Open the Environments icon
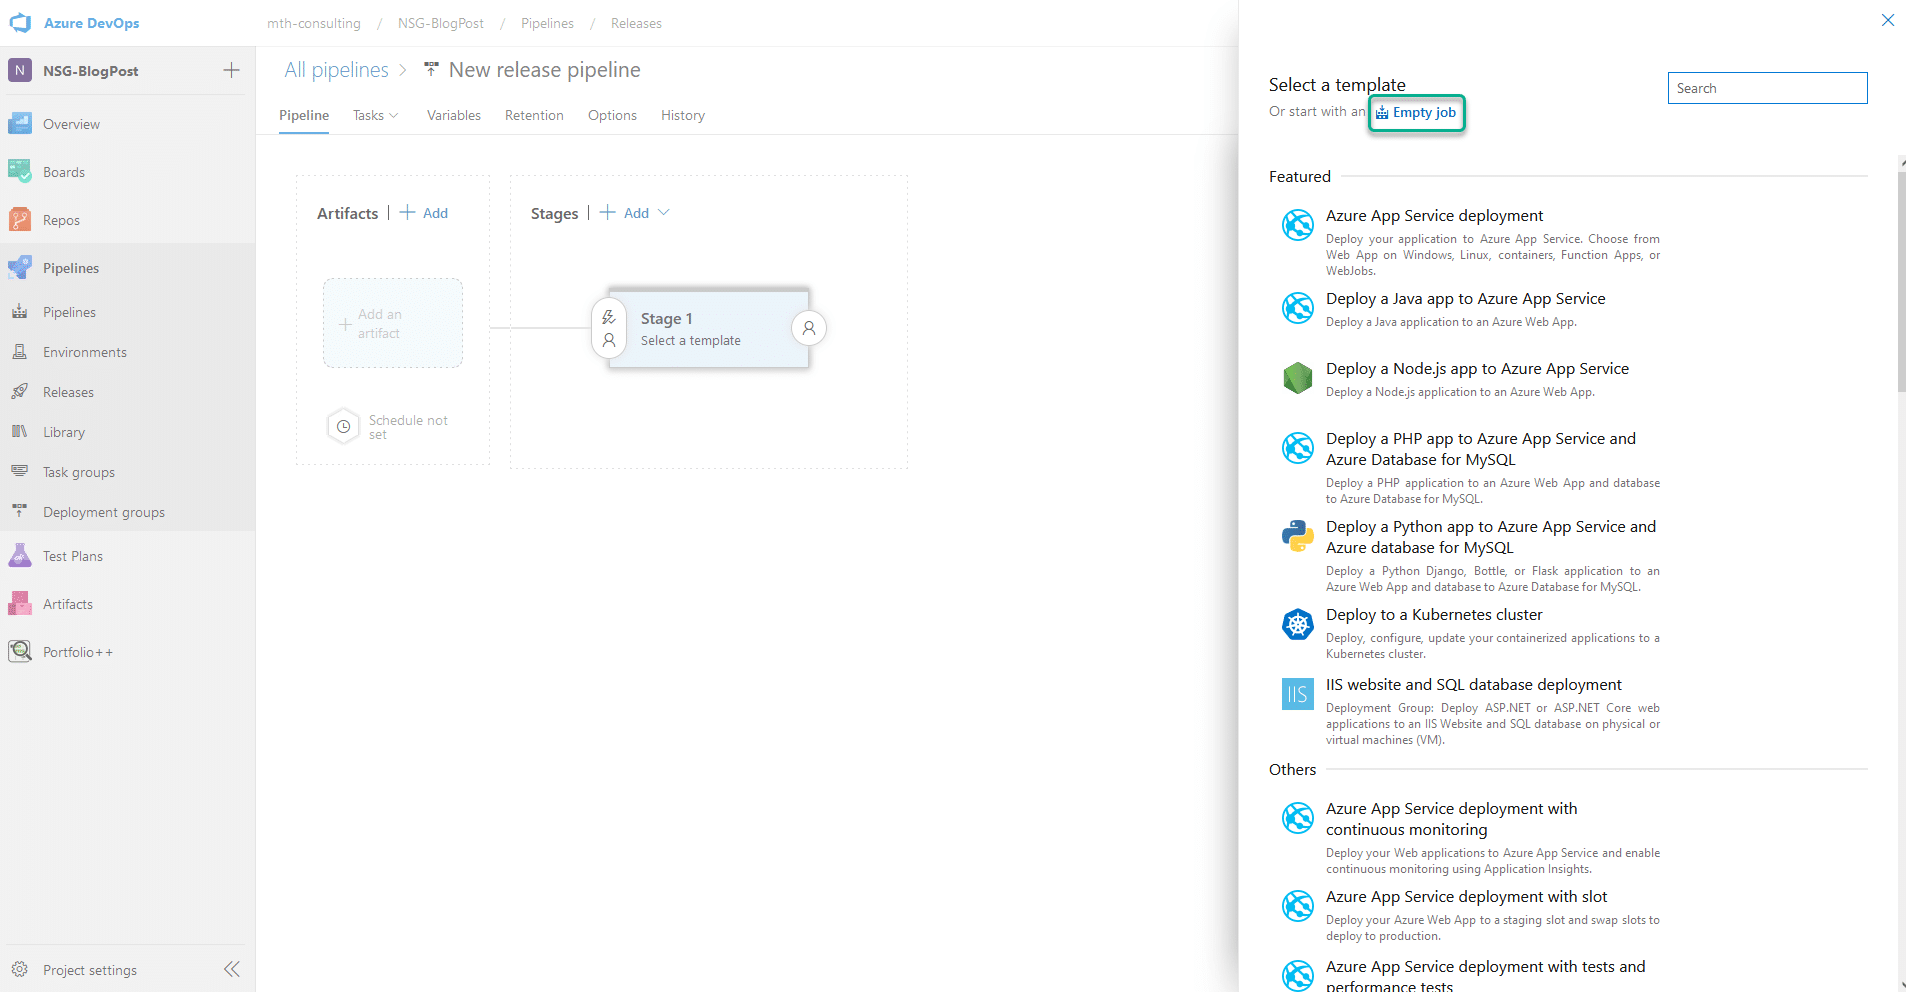1906x992 pixels. tap(20, 352)
